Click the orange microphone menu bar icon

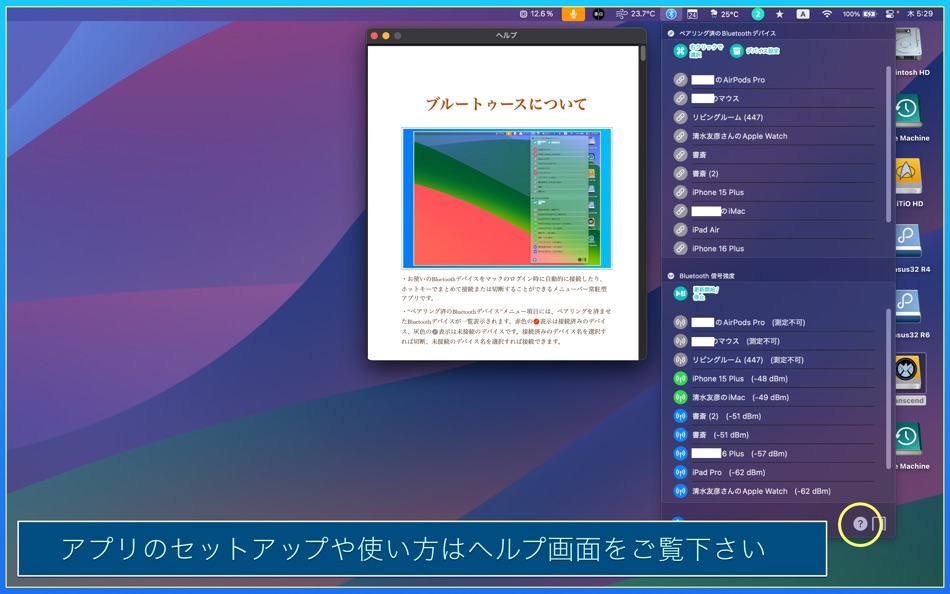tap(573, 14)
